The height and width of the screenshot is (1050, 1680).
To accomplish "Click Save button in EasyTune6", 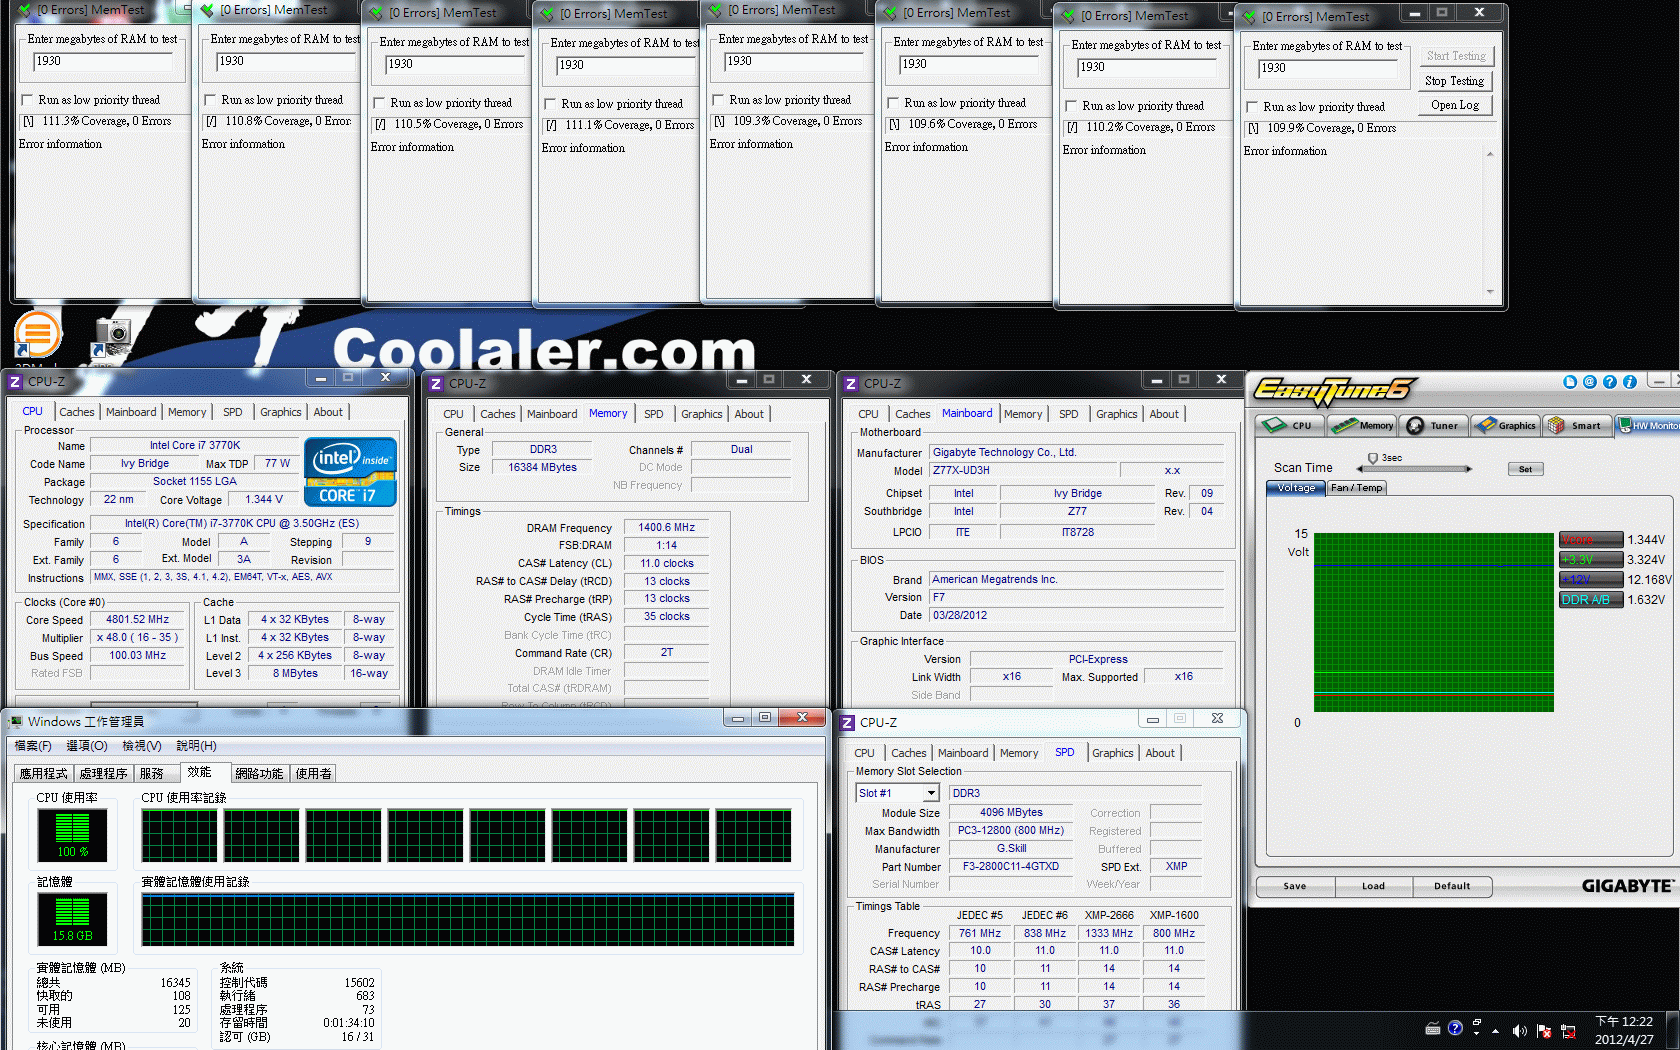I will pyautogui.click(x=1295, y=886).
